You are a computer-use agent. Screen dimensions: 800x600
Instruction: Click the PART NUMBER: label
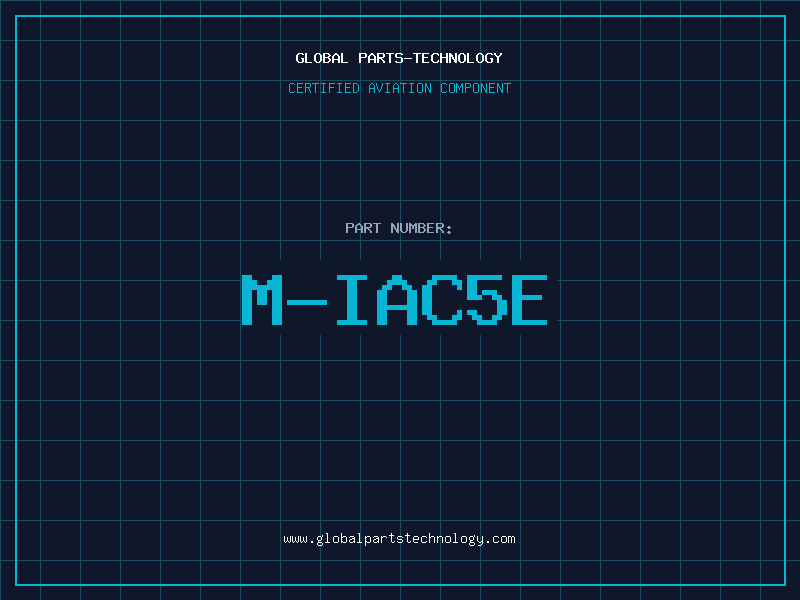[x=399, y=228]
